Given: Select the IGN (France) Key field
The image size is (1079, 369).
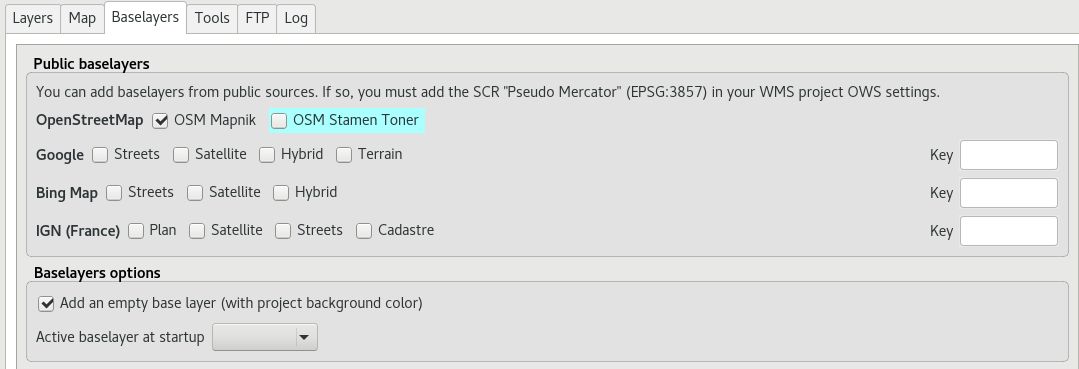Looking at the screenshot, I should [1009, 231].
